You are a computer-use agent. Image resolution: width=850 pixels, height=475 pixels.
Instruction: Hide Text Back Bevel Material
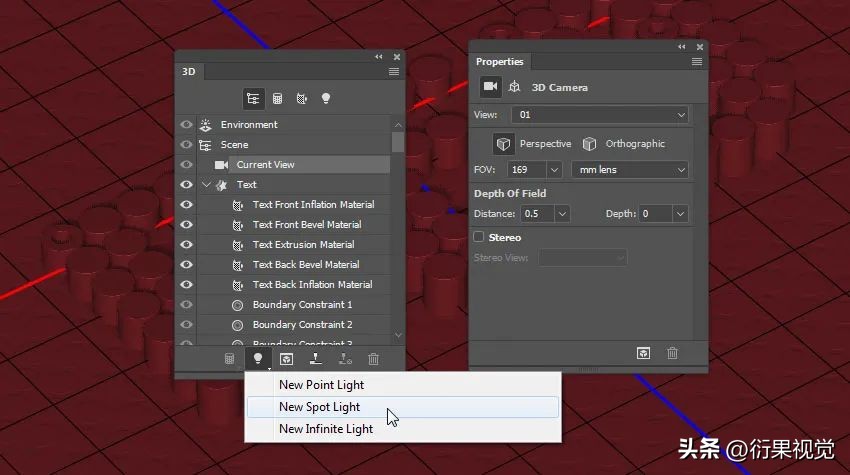point(186,265)
